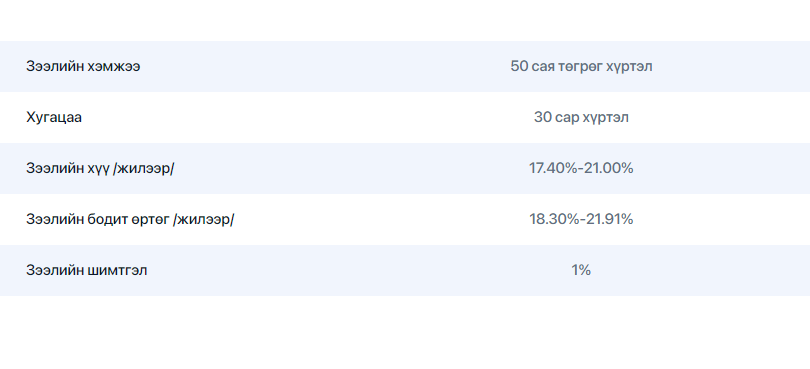Click the "Зээлийн бодит өртөг /жилээр/" label
The height and width of the screenshot is (369, 810).
(x=130, y=220)
